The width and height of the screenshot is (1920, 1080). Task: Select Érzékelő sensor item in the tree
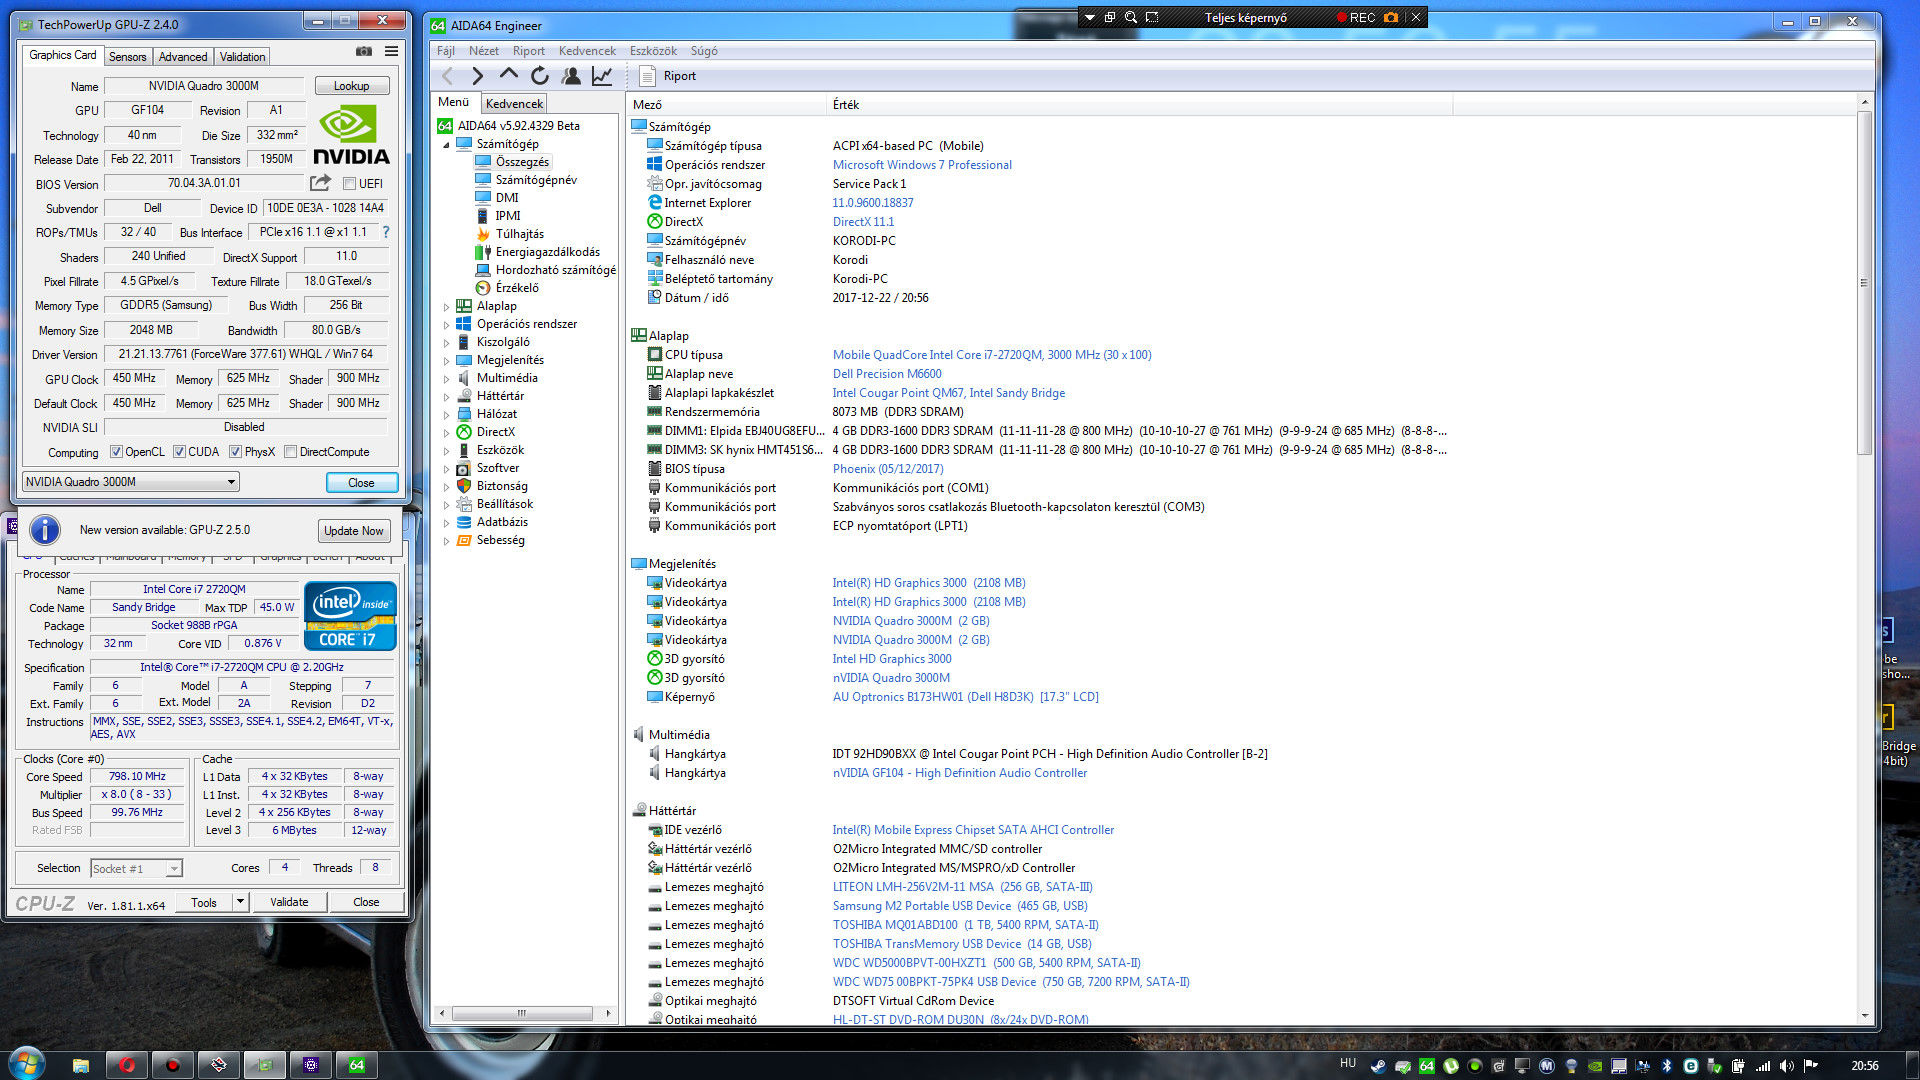coord(516,288)
